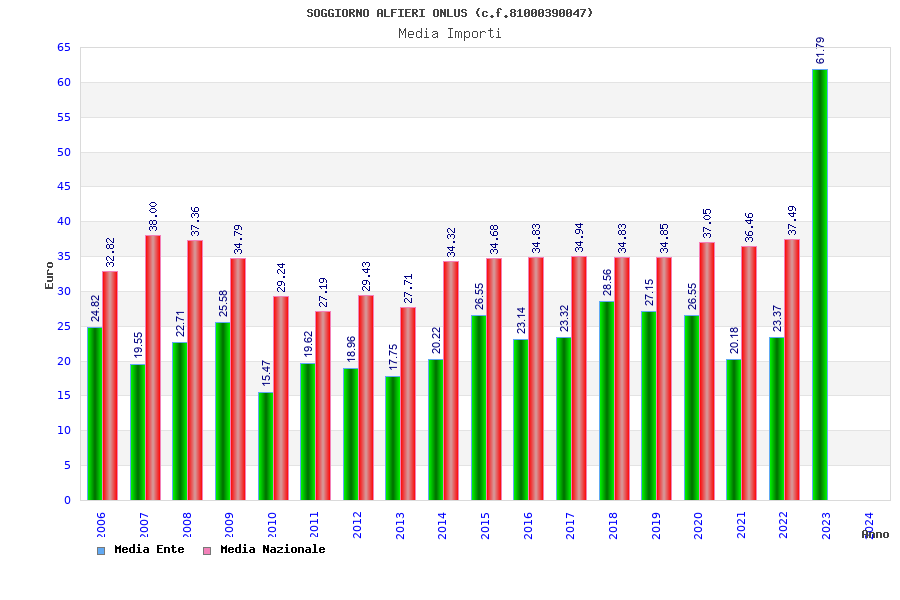The width and height of the screenshot is (900, 600).
Task: Click the red 2020 bar valued 37.05
Action: click(x=707, y=371)
